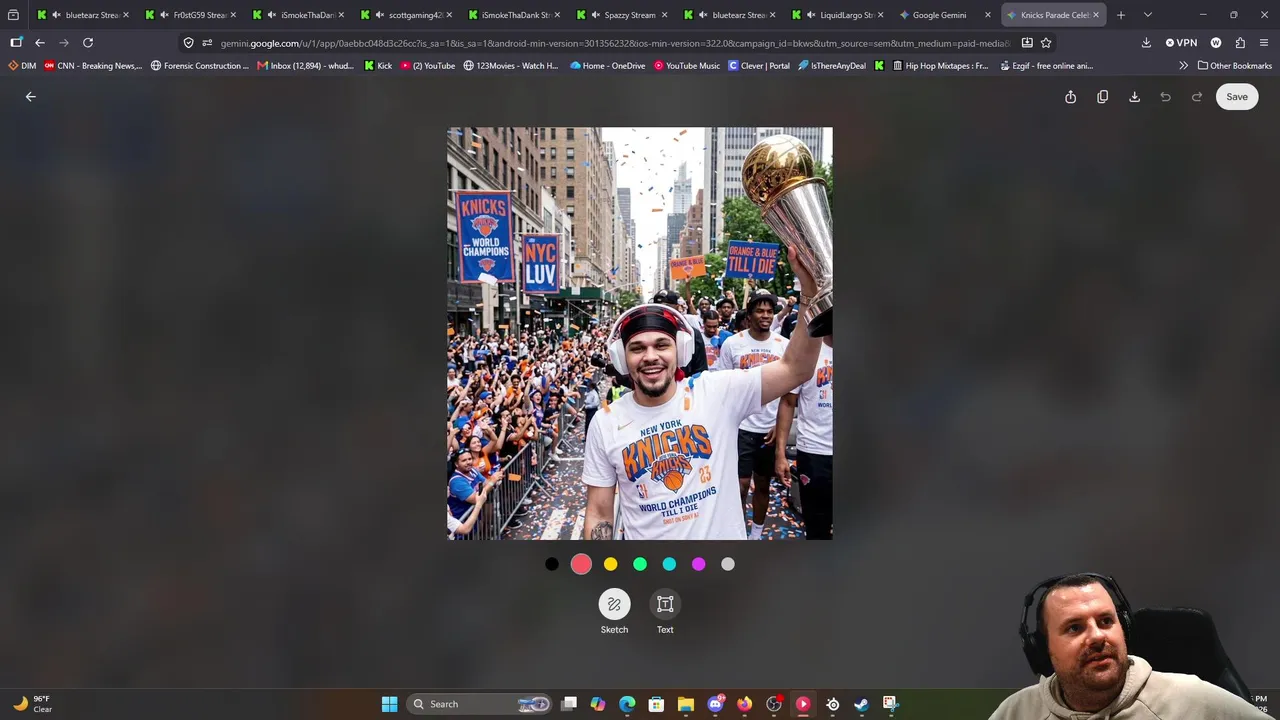The height and width of the screenshot is (720, 1280).
Task: Open the browser downloads panel
Action: point(1146,43)
